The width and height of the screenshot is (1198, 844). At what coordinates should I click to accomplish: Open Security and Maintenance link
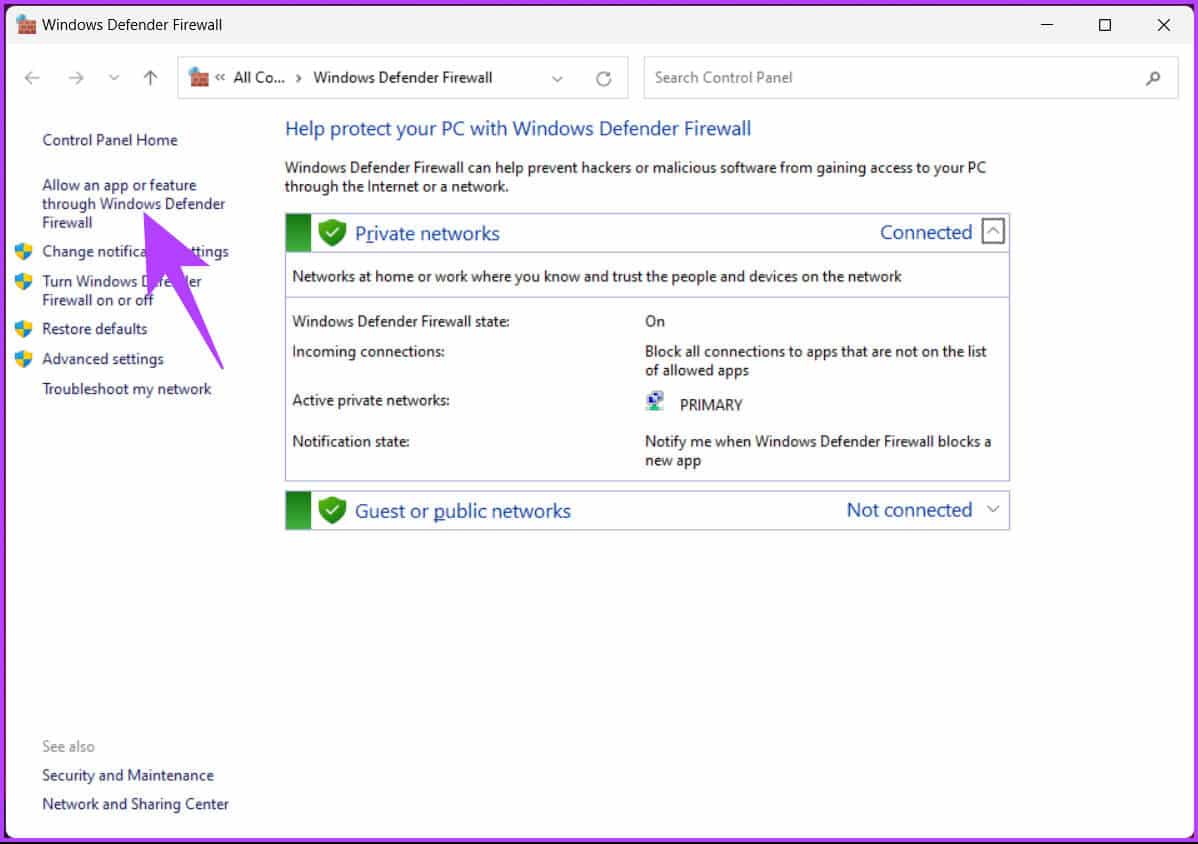tap(128, 776)
